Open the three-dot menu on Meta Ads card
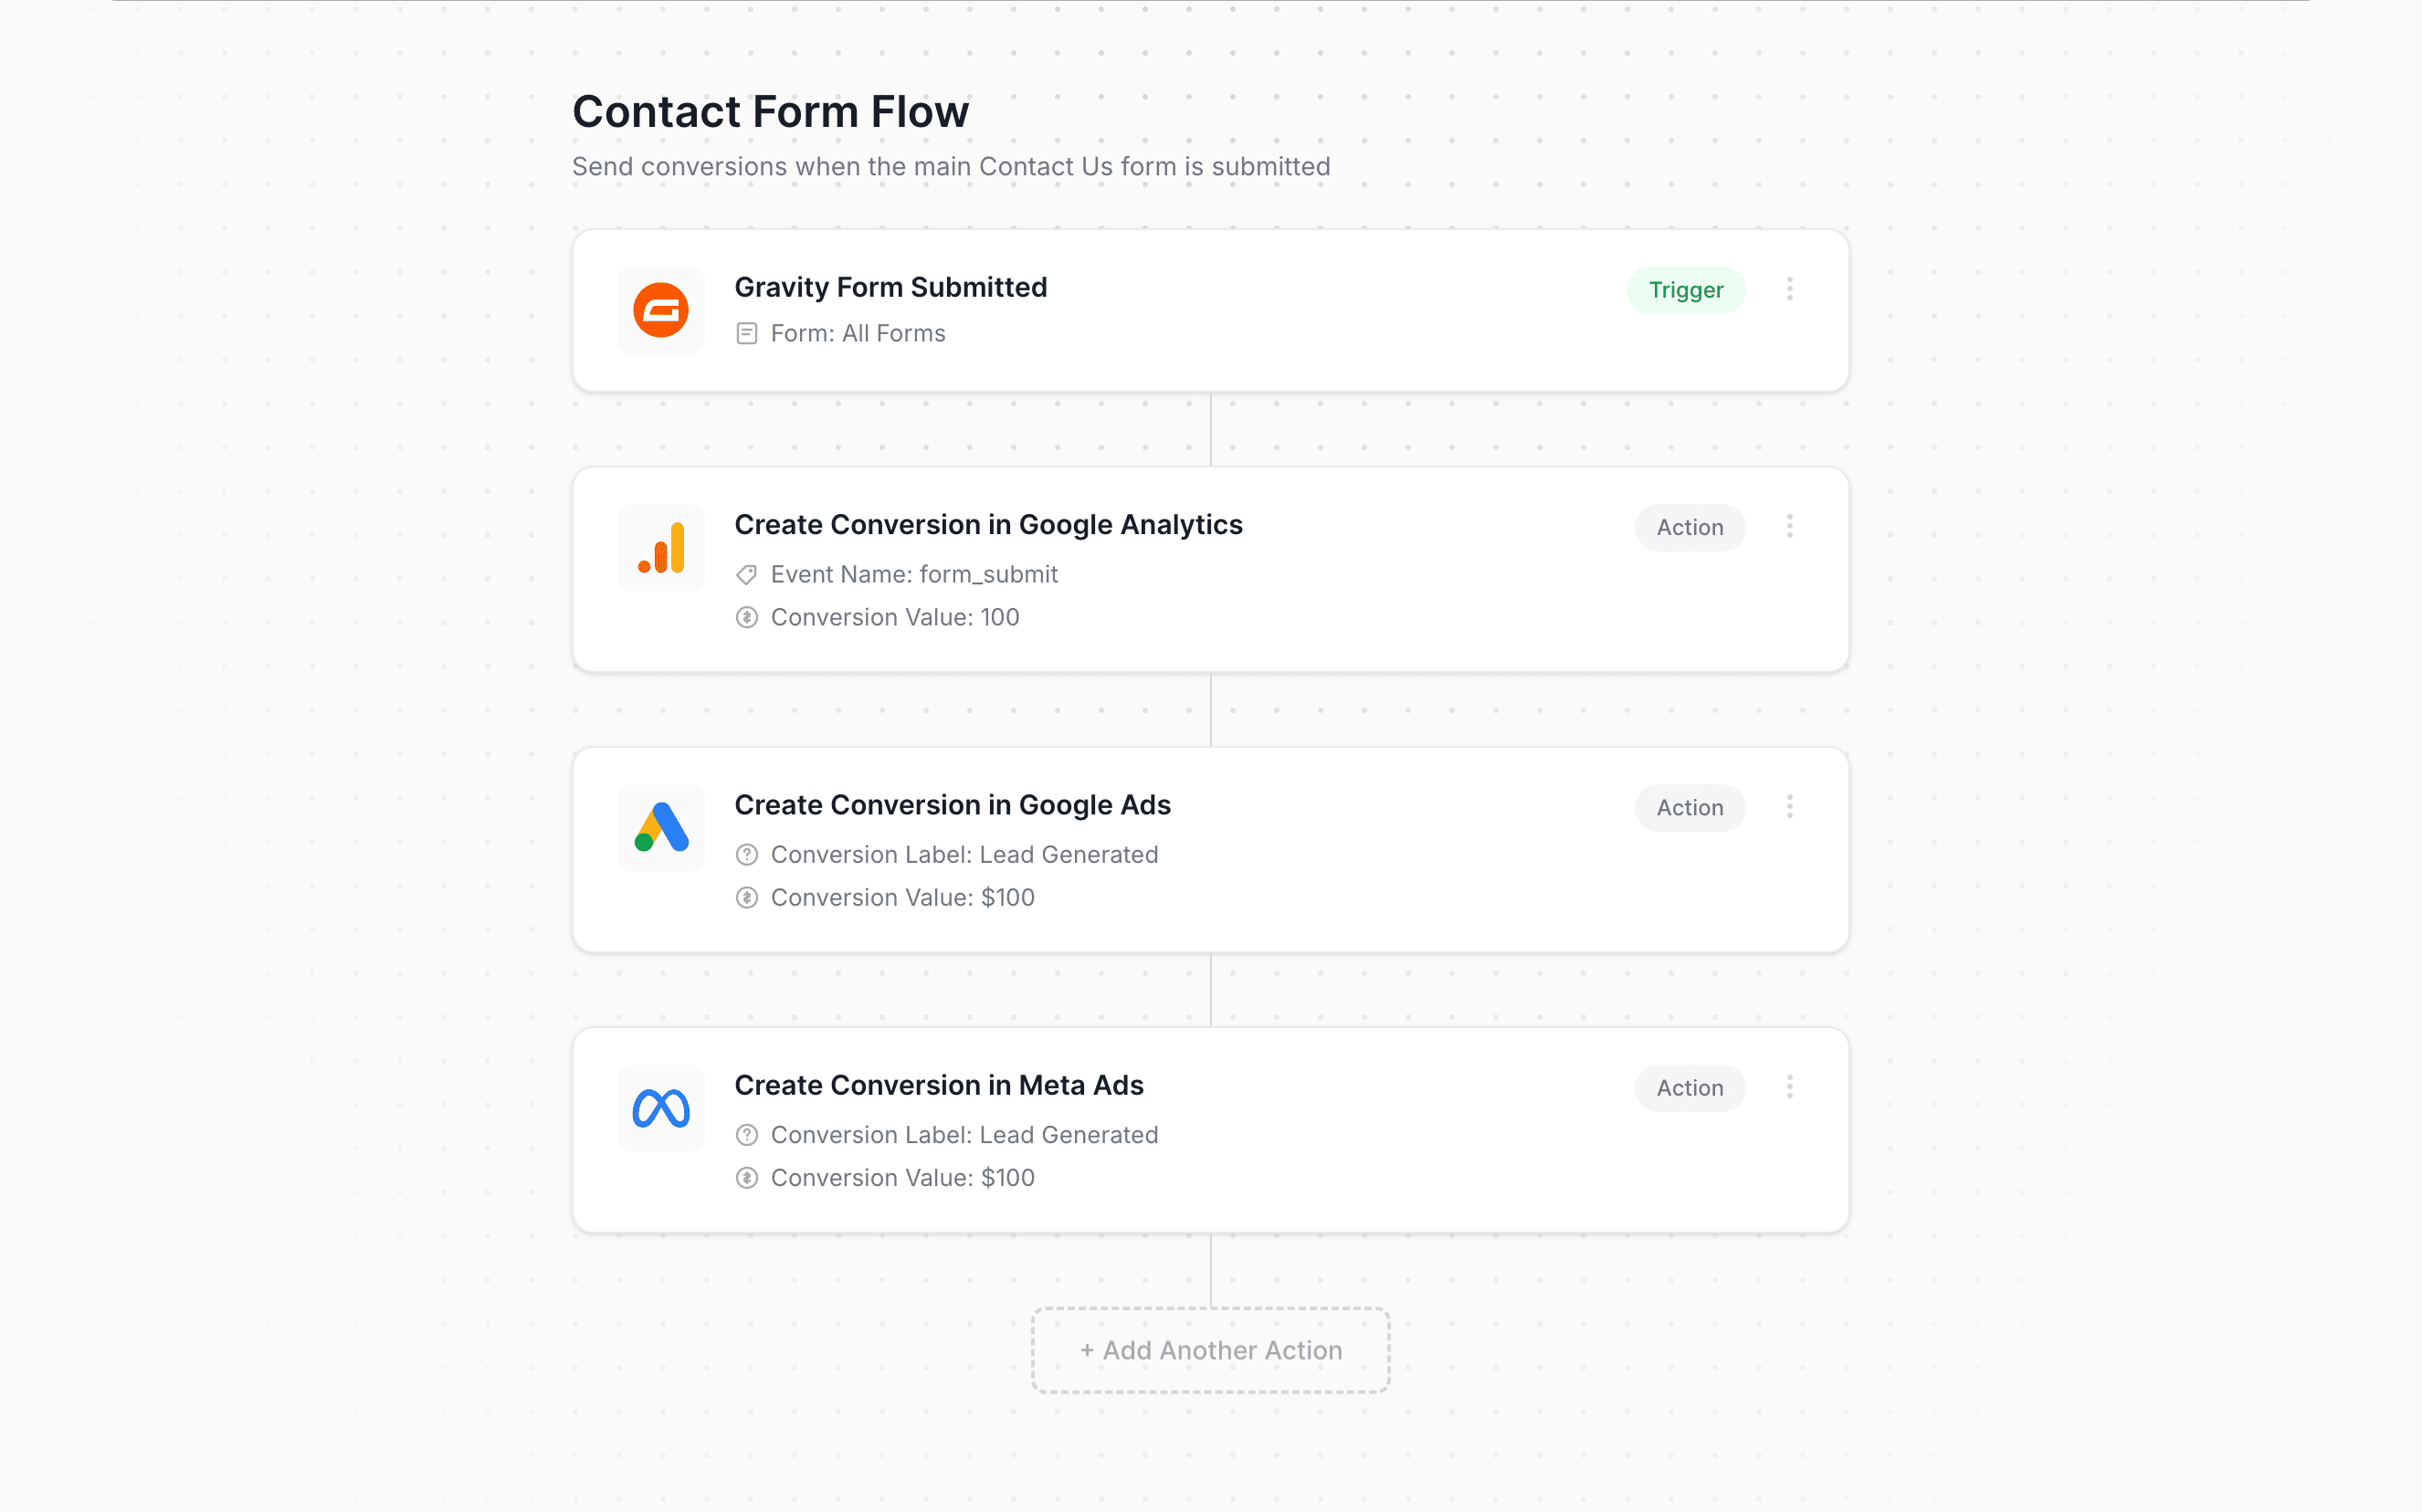The width and height of the screenshot is (2422, 1512). (x=1790, y=1087)
